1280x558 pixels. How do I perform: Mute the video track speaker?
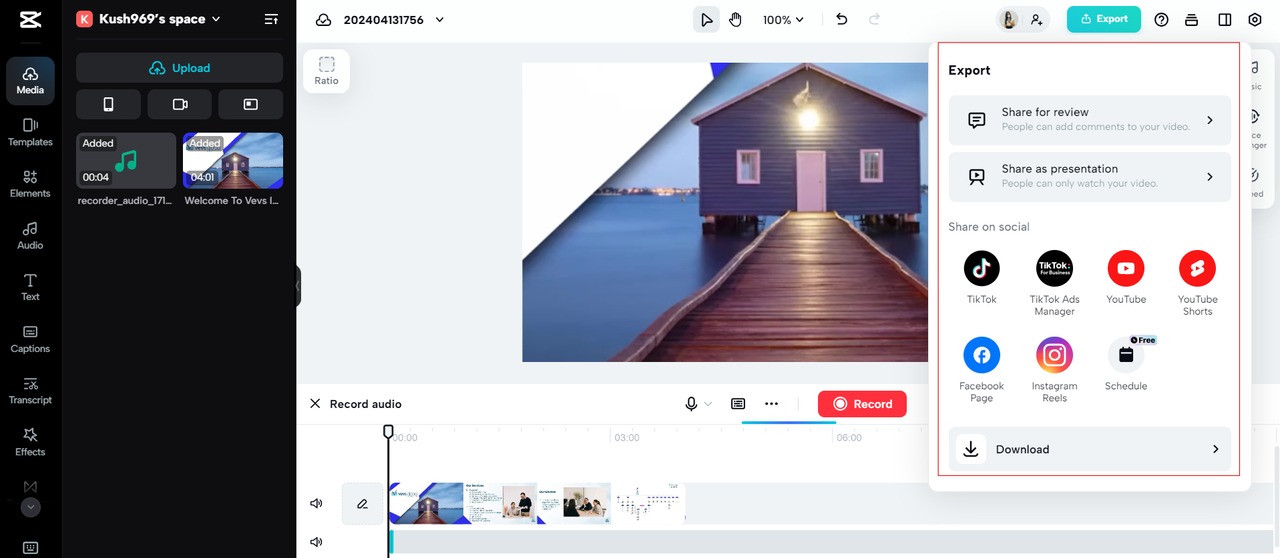tap(316, 504)
